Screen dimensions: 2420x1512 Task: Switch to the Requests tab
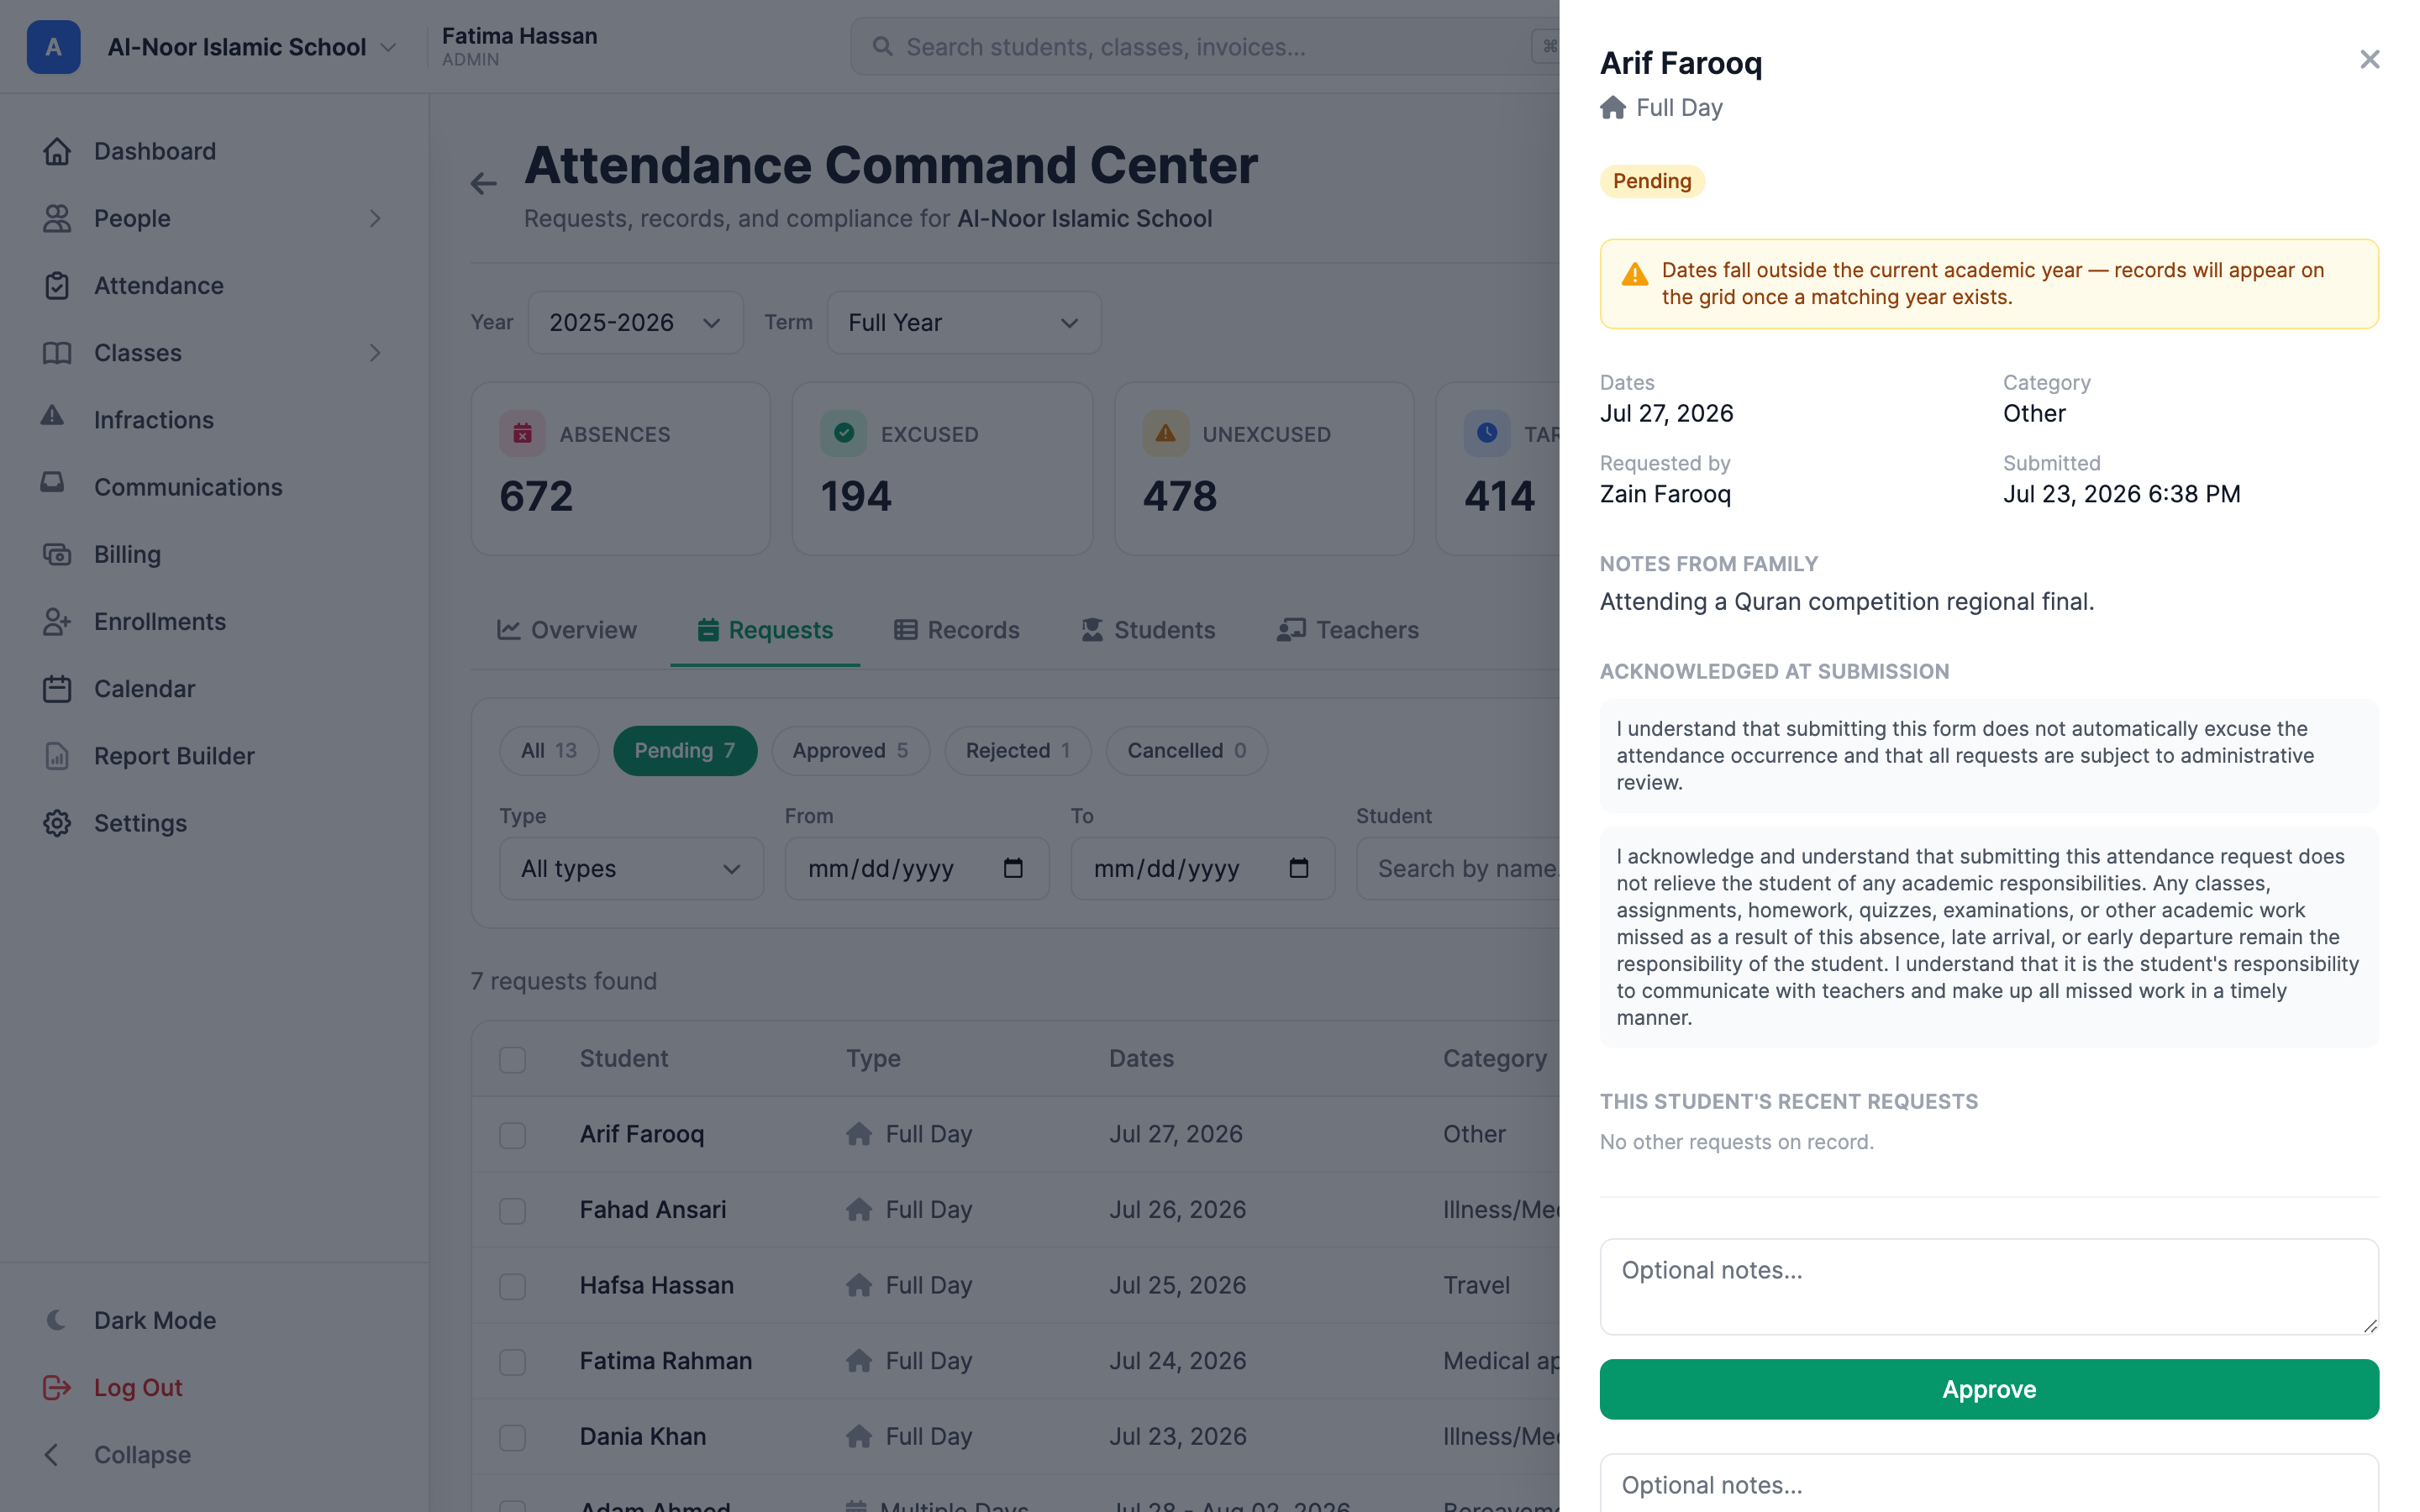tap(765, 630)
